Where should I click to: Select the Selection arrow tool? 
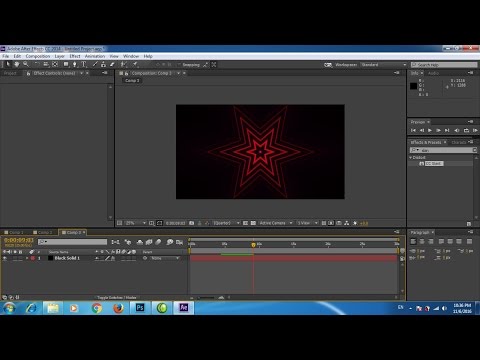pos(8,64)
